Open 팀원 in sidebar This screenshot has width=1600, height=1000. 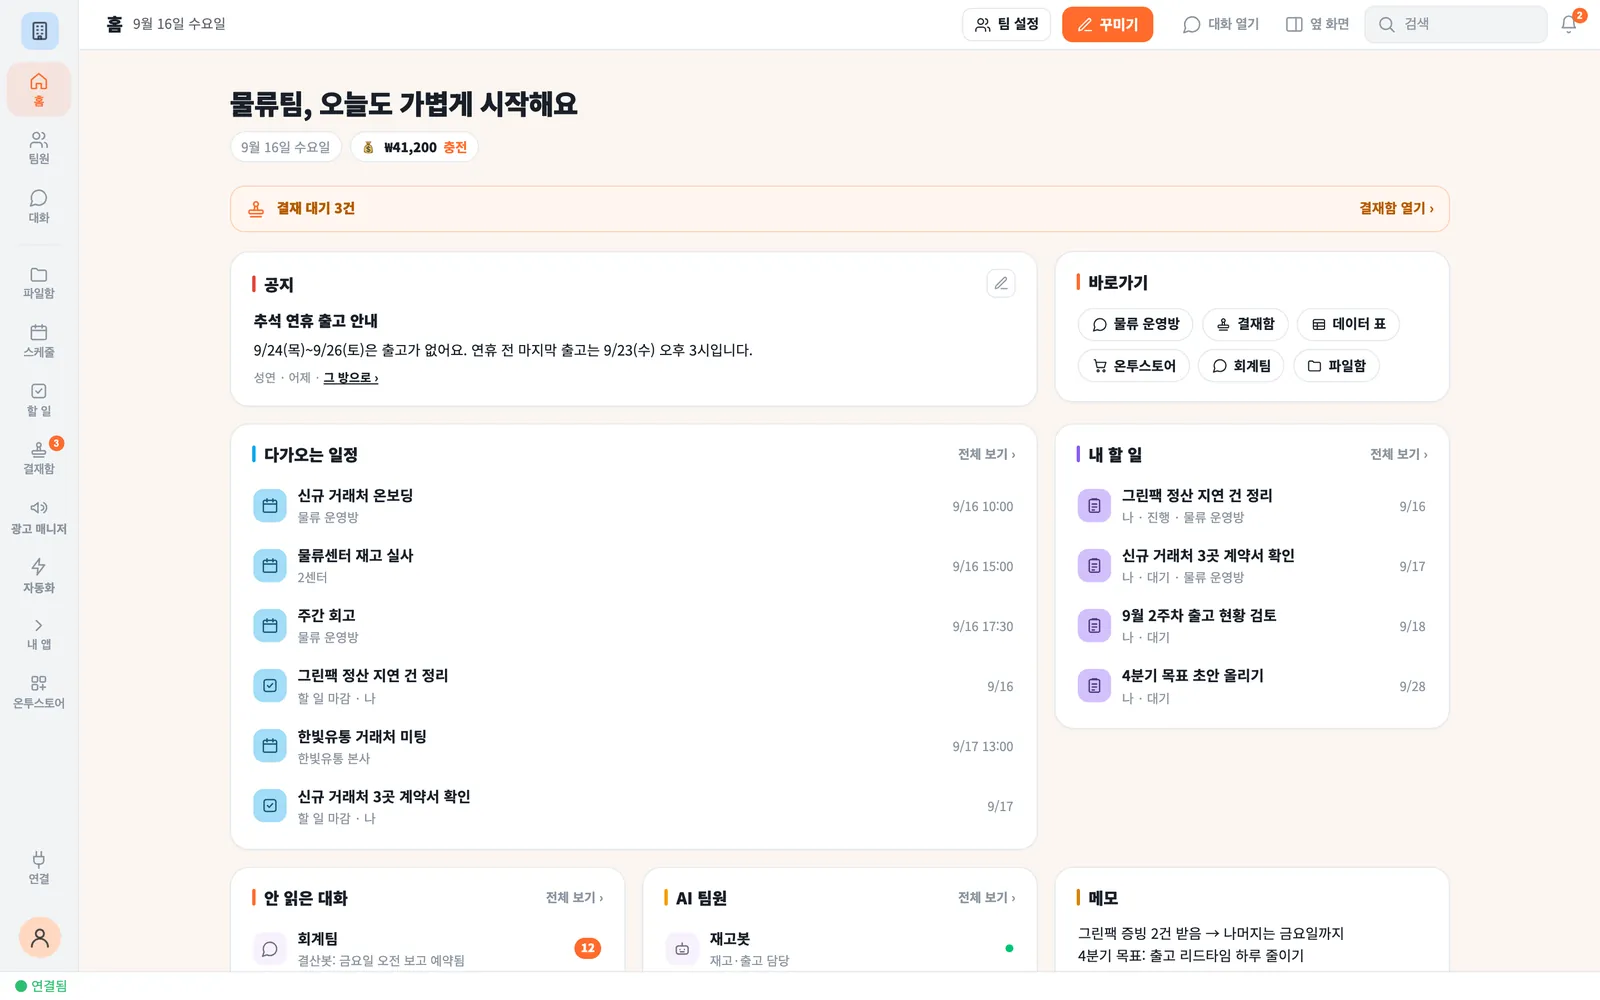click(39, 148)
